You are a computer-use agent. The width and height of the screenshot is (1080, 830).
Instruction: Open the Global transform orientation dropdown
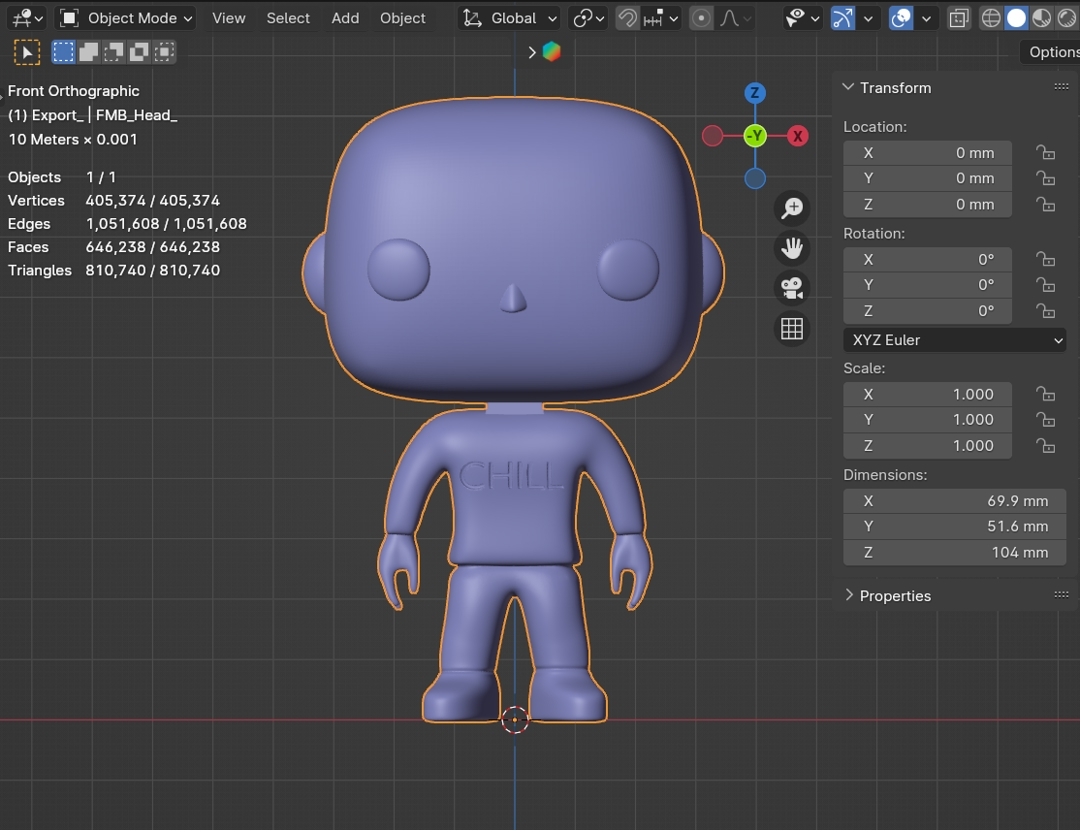point(511,18)
